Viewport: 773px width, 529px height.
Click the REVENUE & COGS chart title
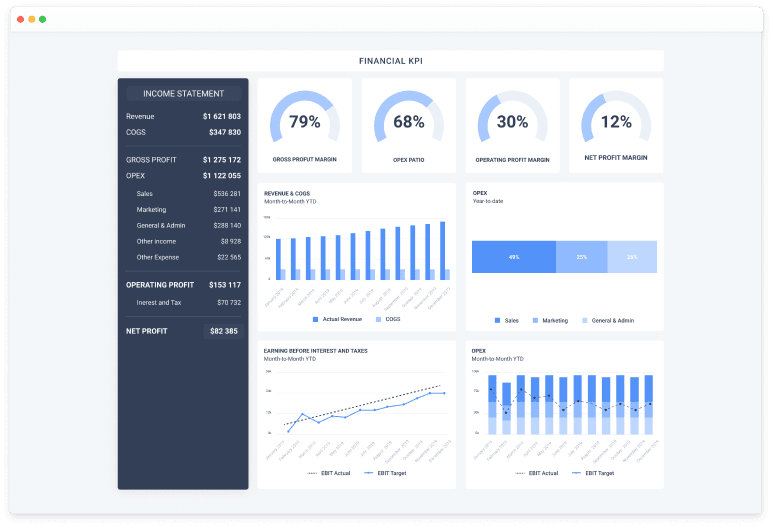287,194
